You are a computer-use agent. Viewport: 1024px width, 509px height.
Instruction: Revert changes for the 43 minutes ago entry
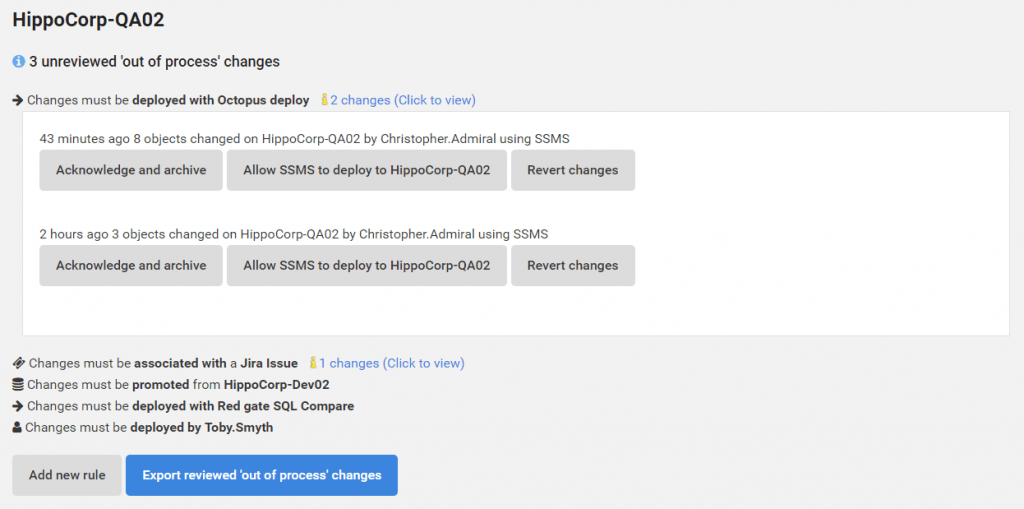click(x=573, y=170)
